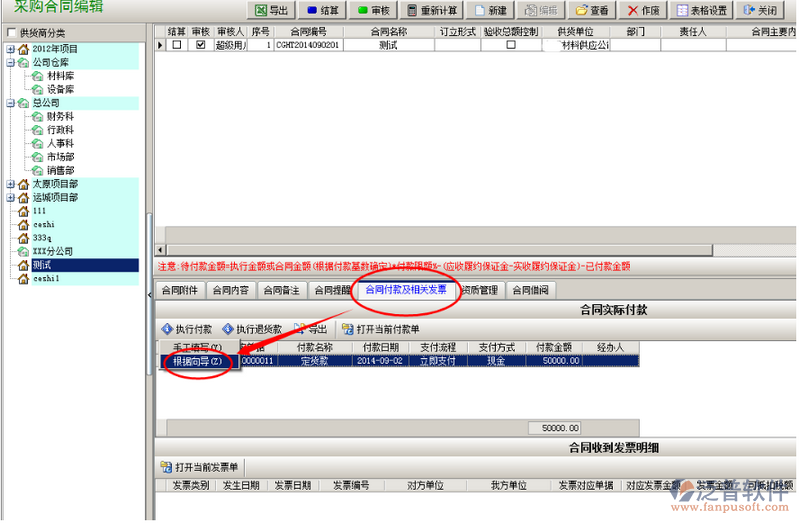The image size is (799, 523).
Task: Click the 新建 new contract button
Action: 490,10
